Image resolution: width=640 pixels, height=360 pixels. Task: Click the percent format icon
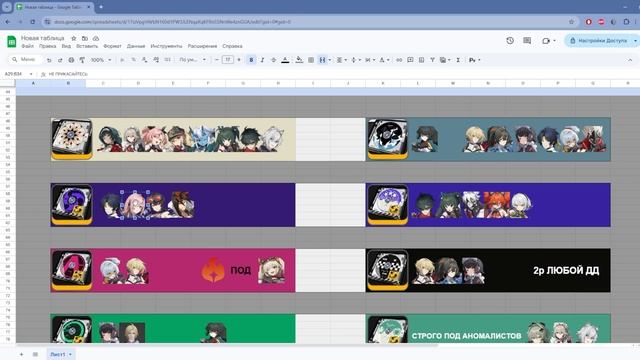133,60
